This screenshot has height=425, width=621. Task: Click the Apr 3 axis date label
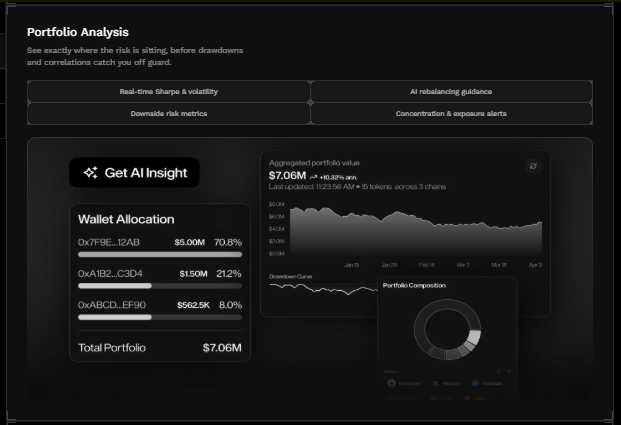click(x=535, y=265)
